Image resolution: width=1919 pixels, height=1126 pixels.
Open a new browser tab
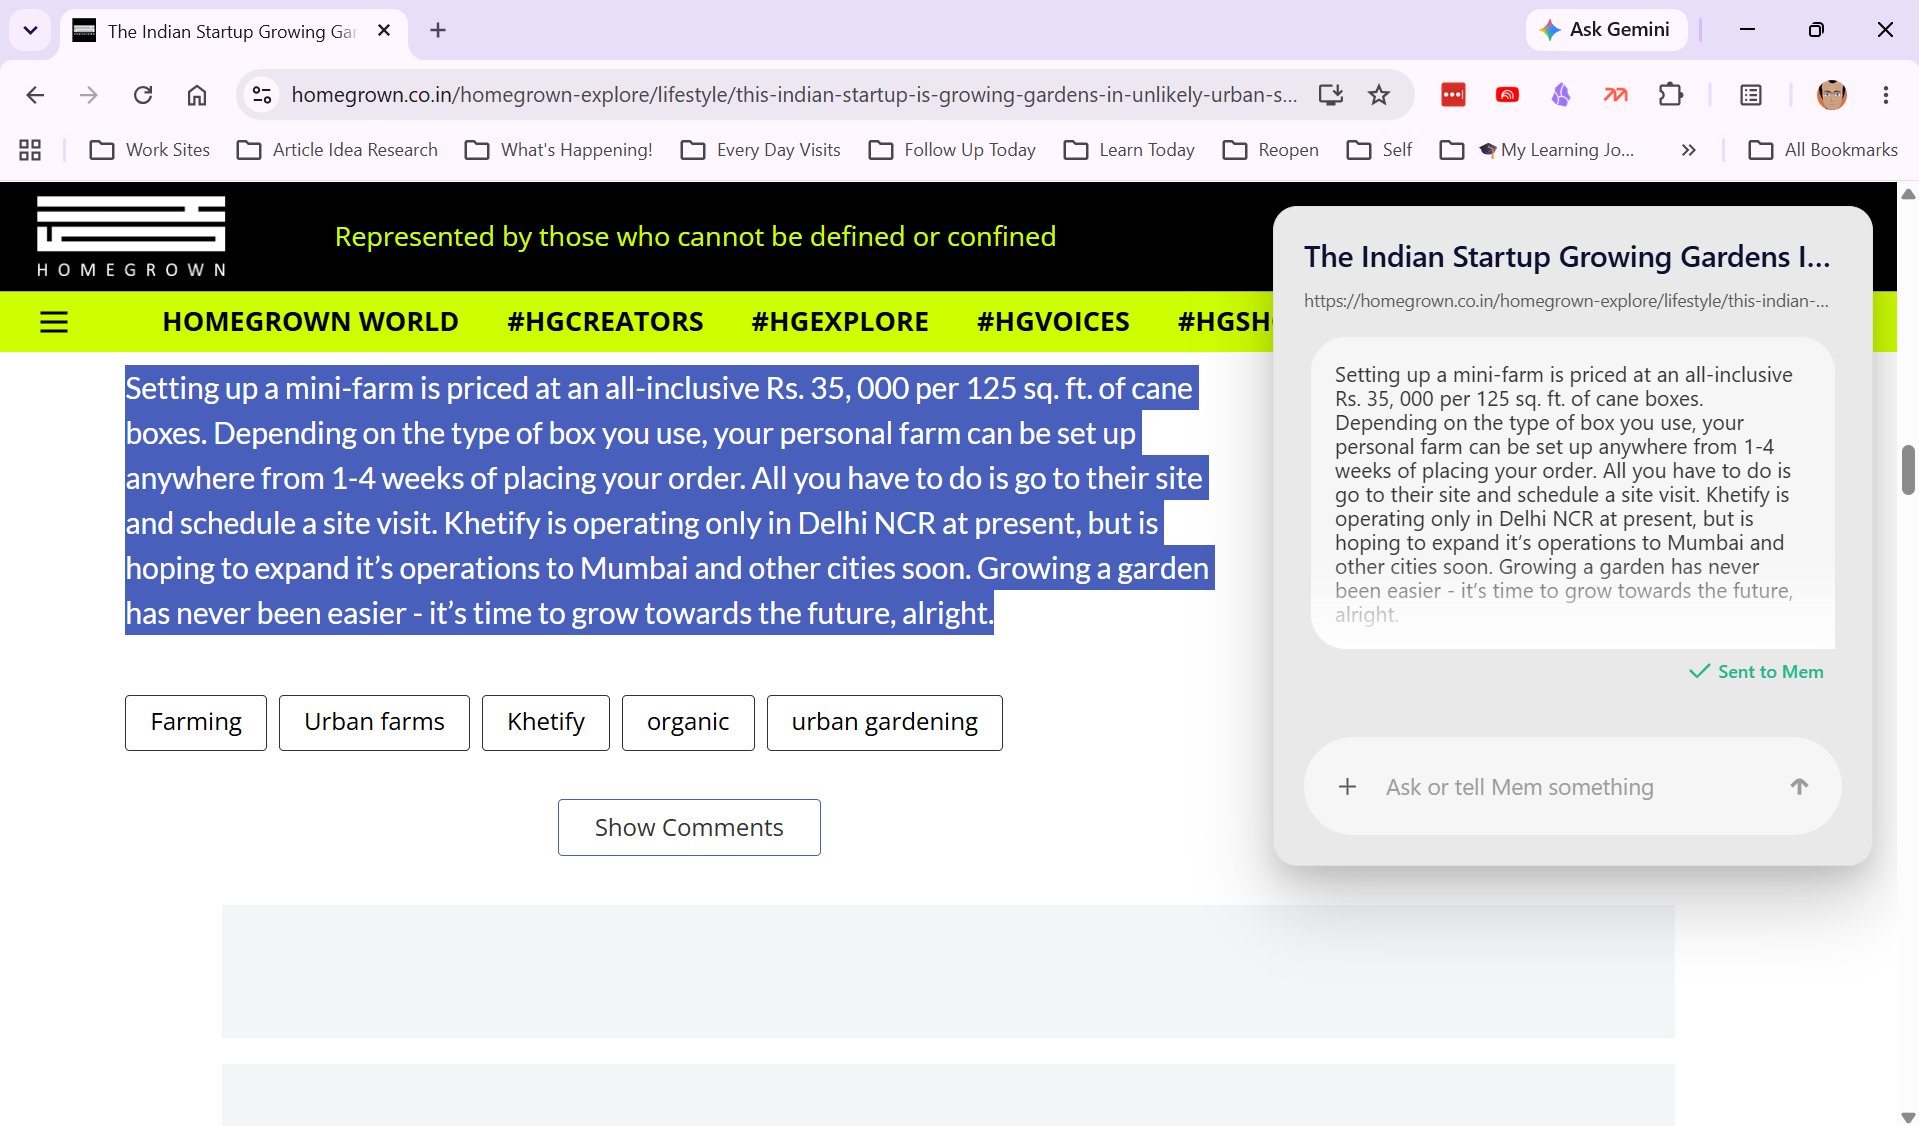point(438,31)
